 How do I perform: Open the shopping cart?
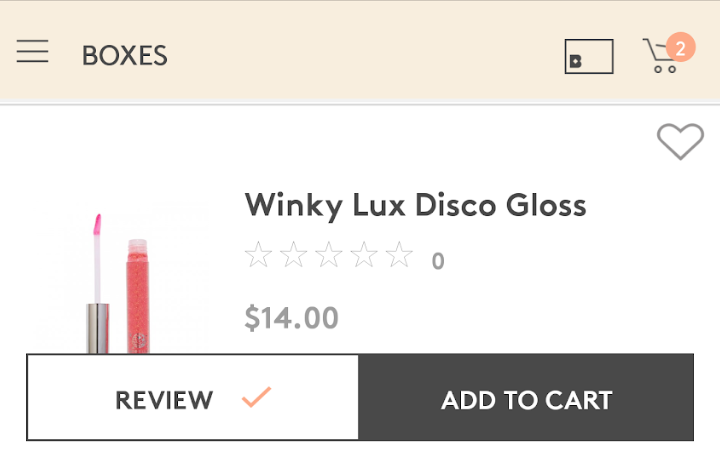660,56
